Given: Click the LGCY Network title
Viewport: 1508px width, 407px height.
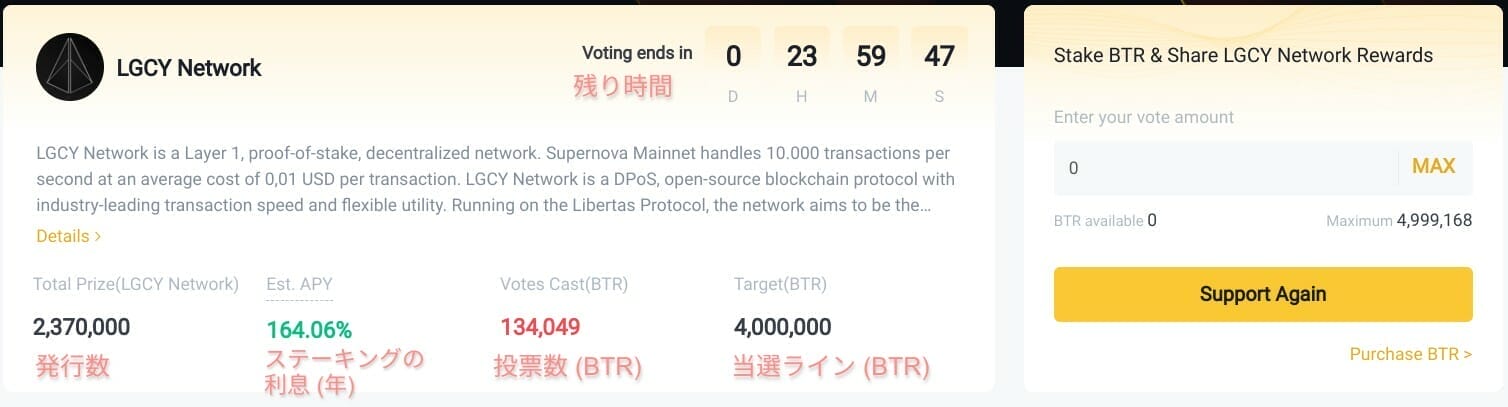Looking at the screenshot, I should (x=189, y=68).
